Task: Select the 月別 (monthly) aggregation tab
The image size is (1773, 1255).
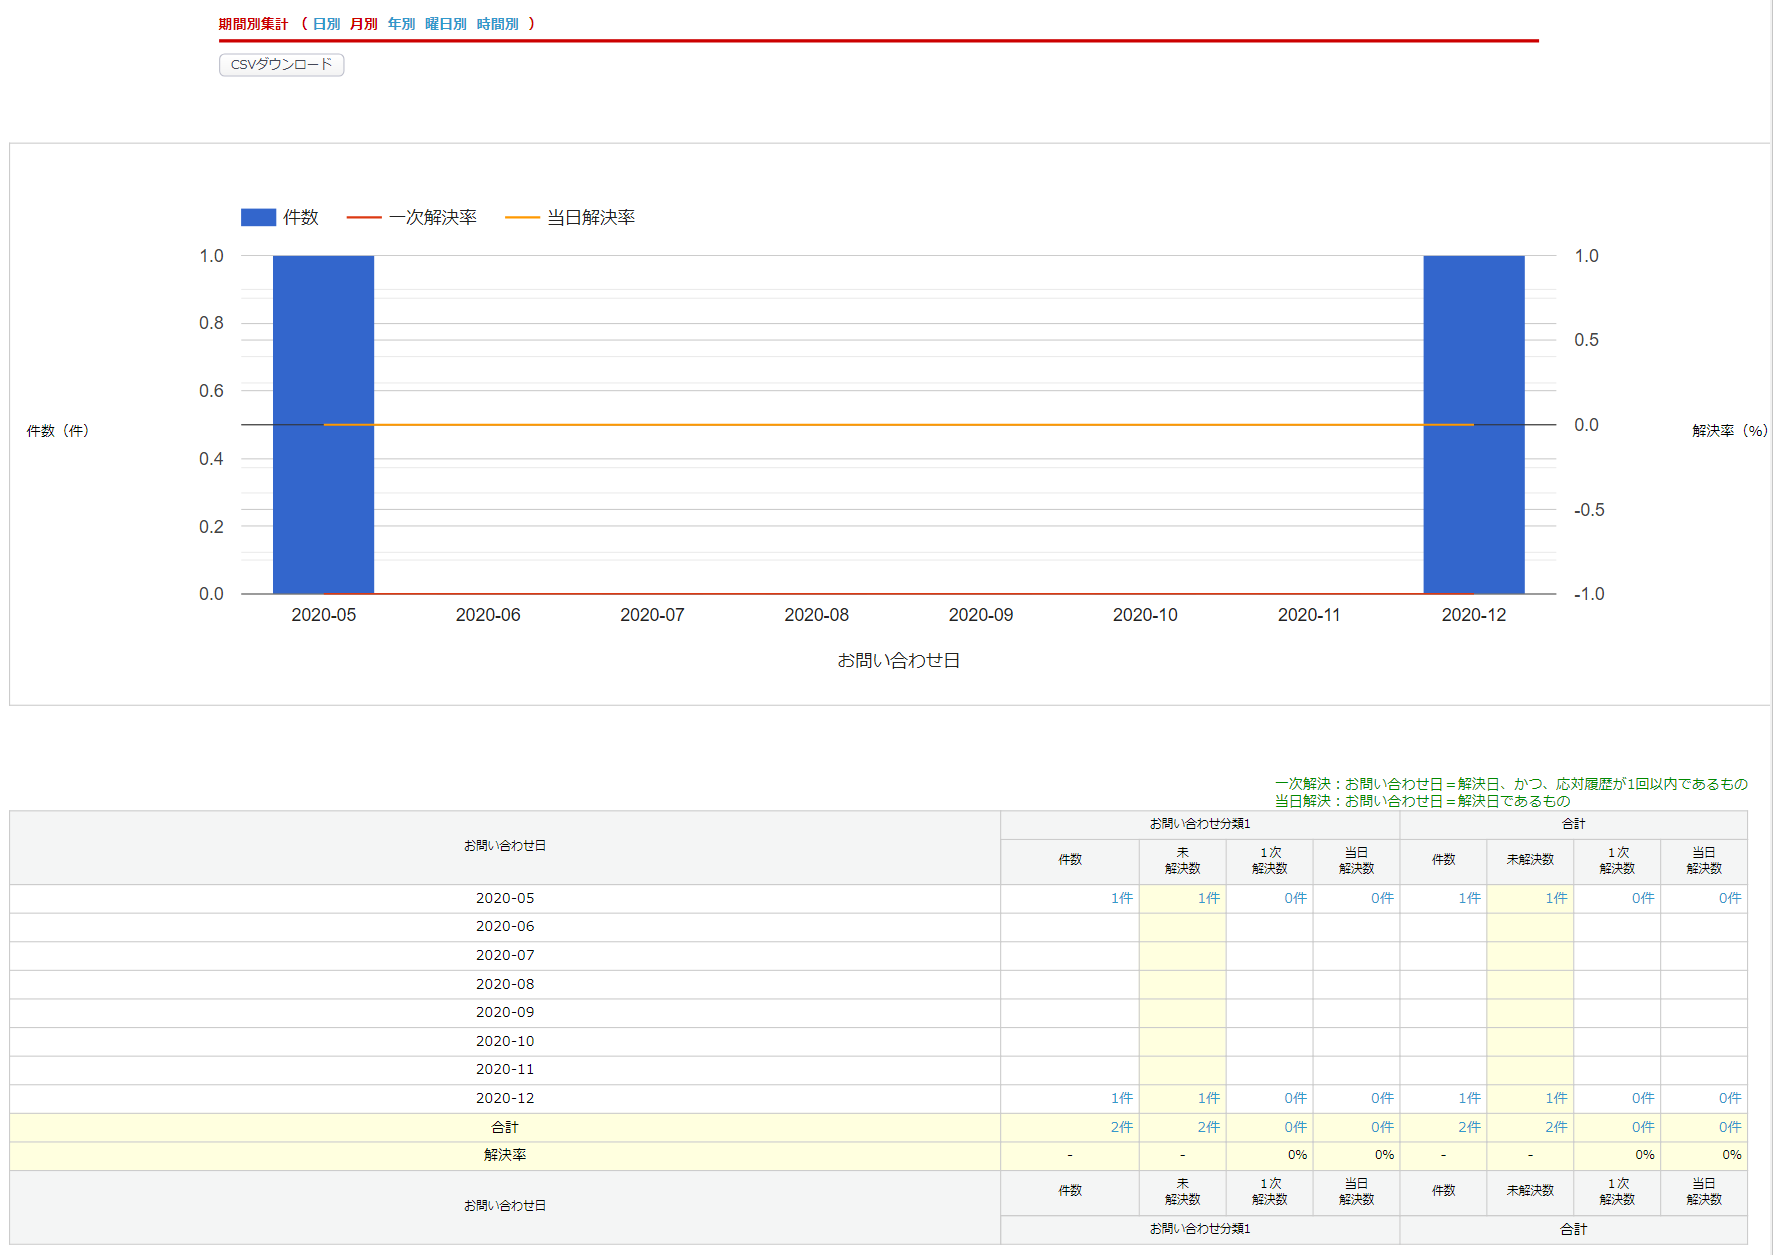Action: click(x=363, y=24)
